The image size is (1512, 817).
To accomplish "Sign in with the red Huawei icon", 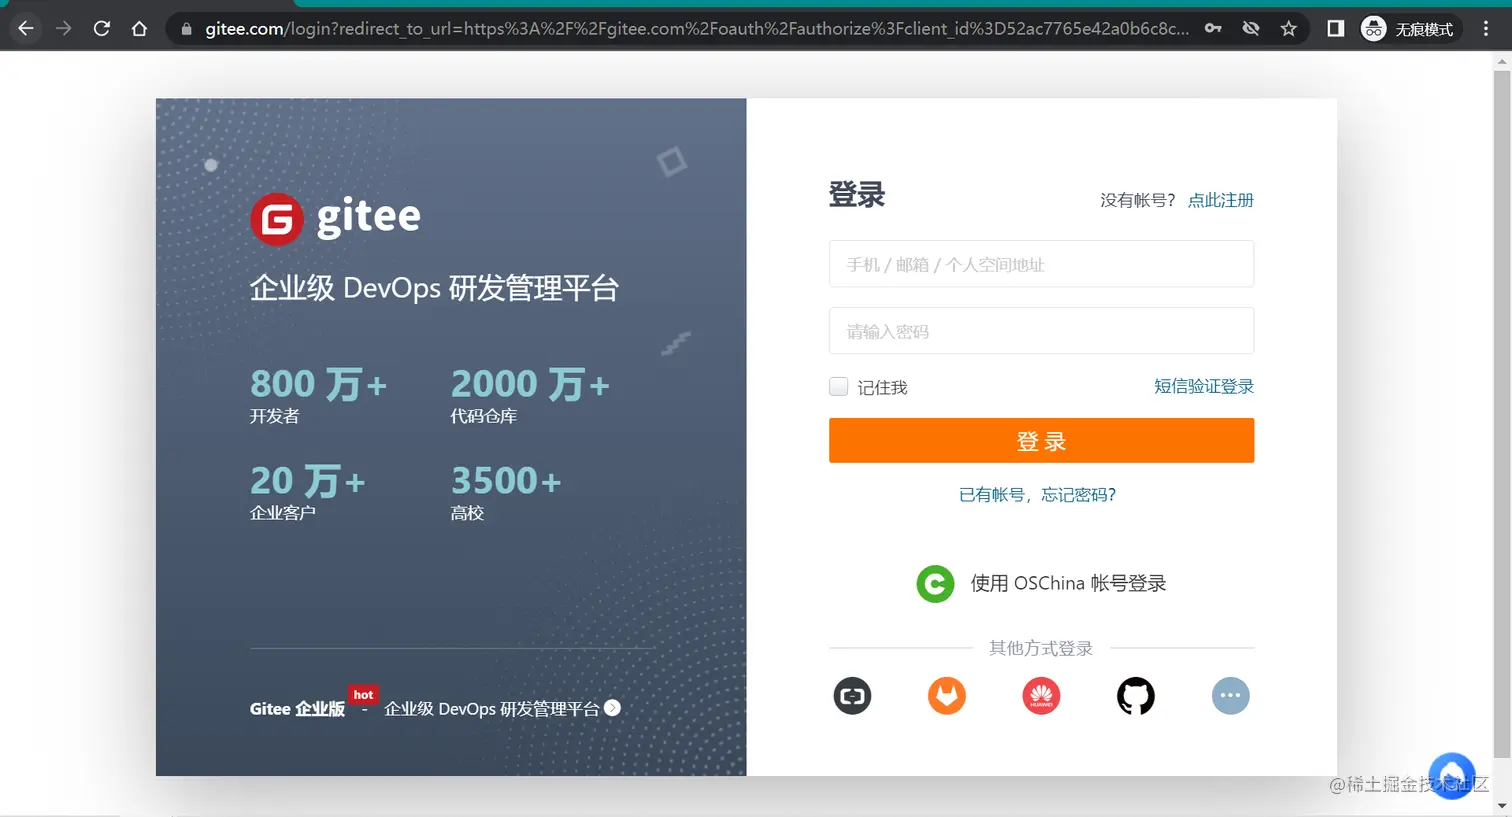I will [x=1041, y=696].
